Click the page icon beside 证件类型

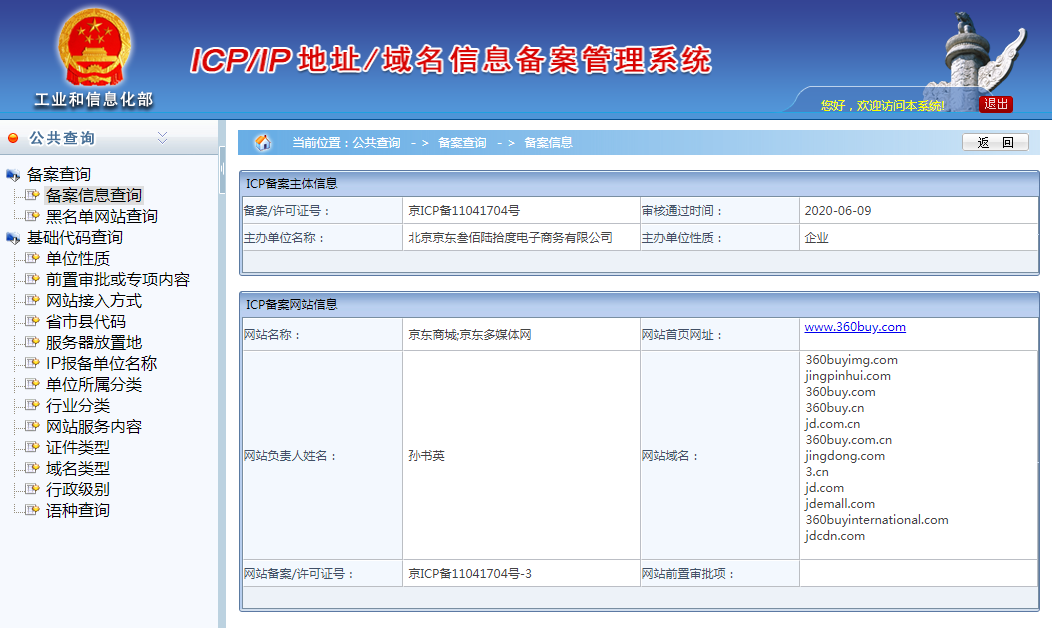(32, 446)
